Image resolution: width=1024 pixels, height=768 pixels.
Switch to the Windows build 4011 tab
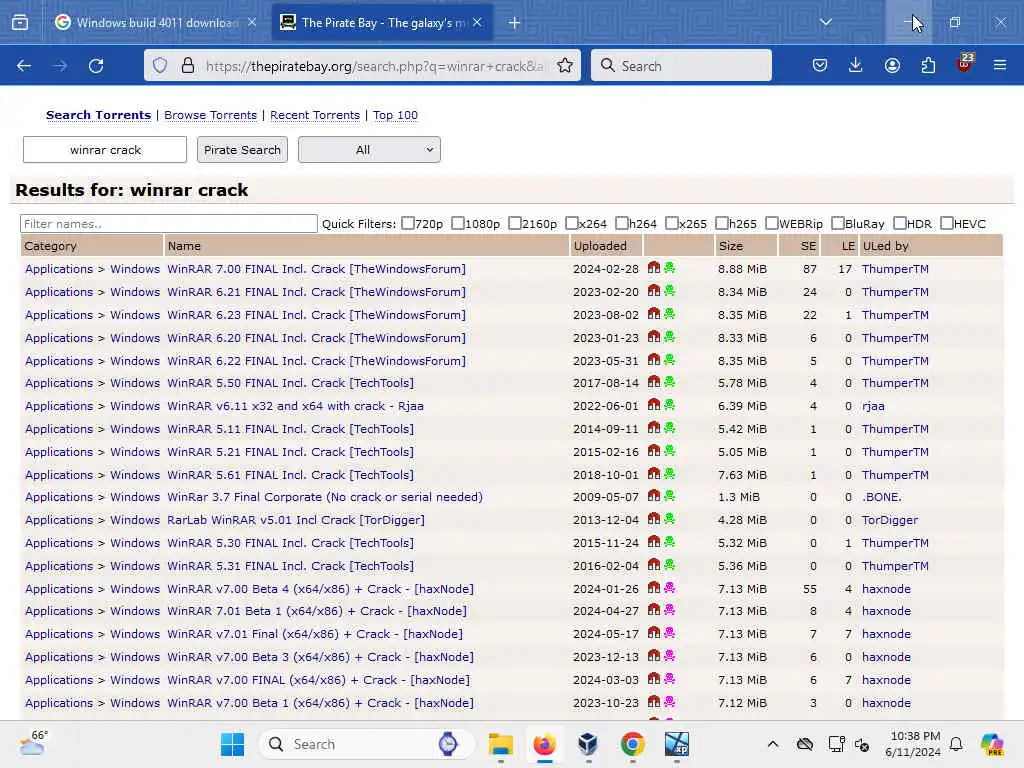[155, 23]
